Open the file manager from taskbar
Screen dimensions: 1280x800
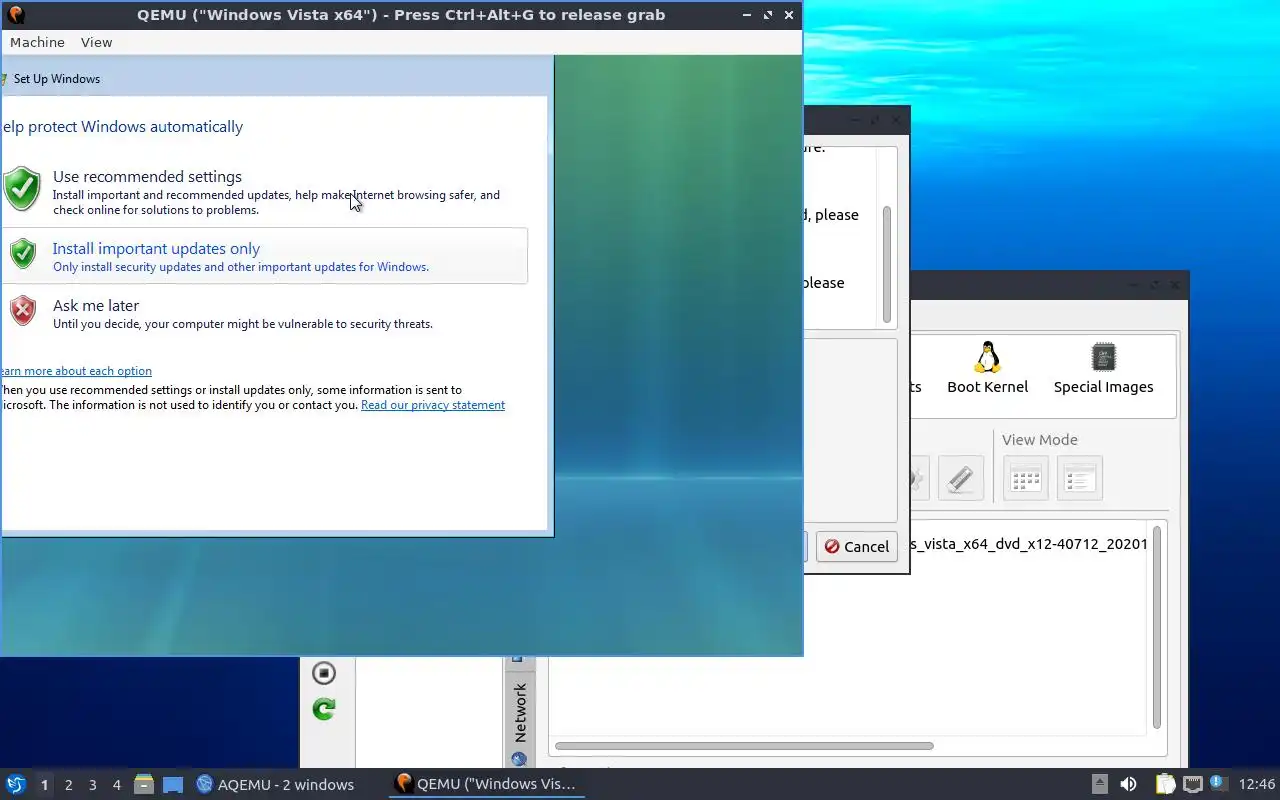pyautogui.click(x=144, y=784)
